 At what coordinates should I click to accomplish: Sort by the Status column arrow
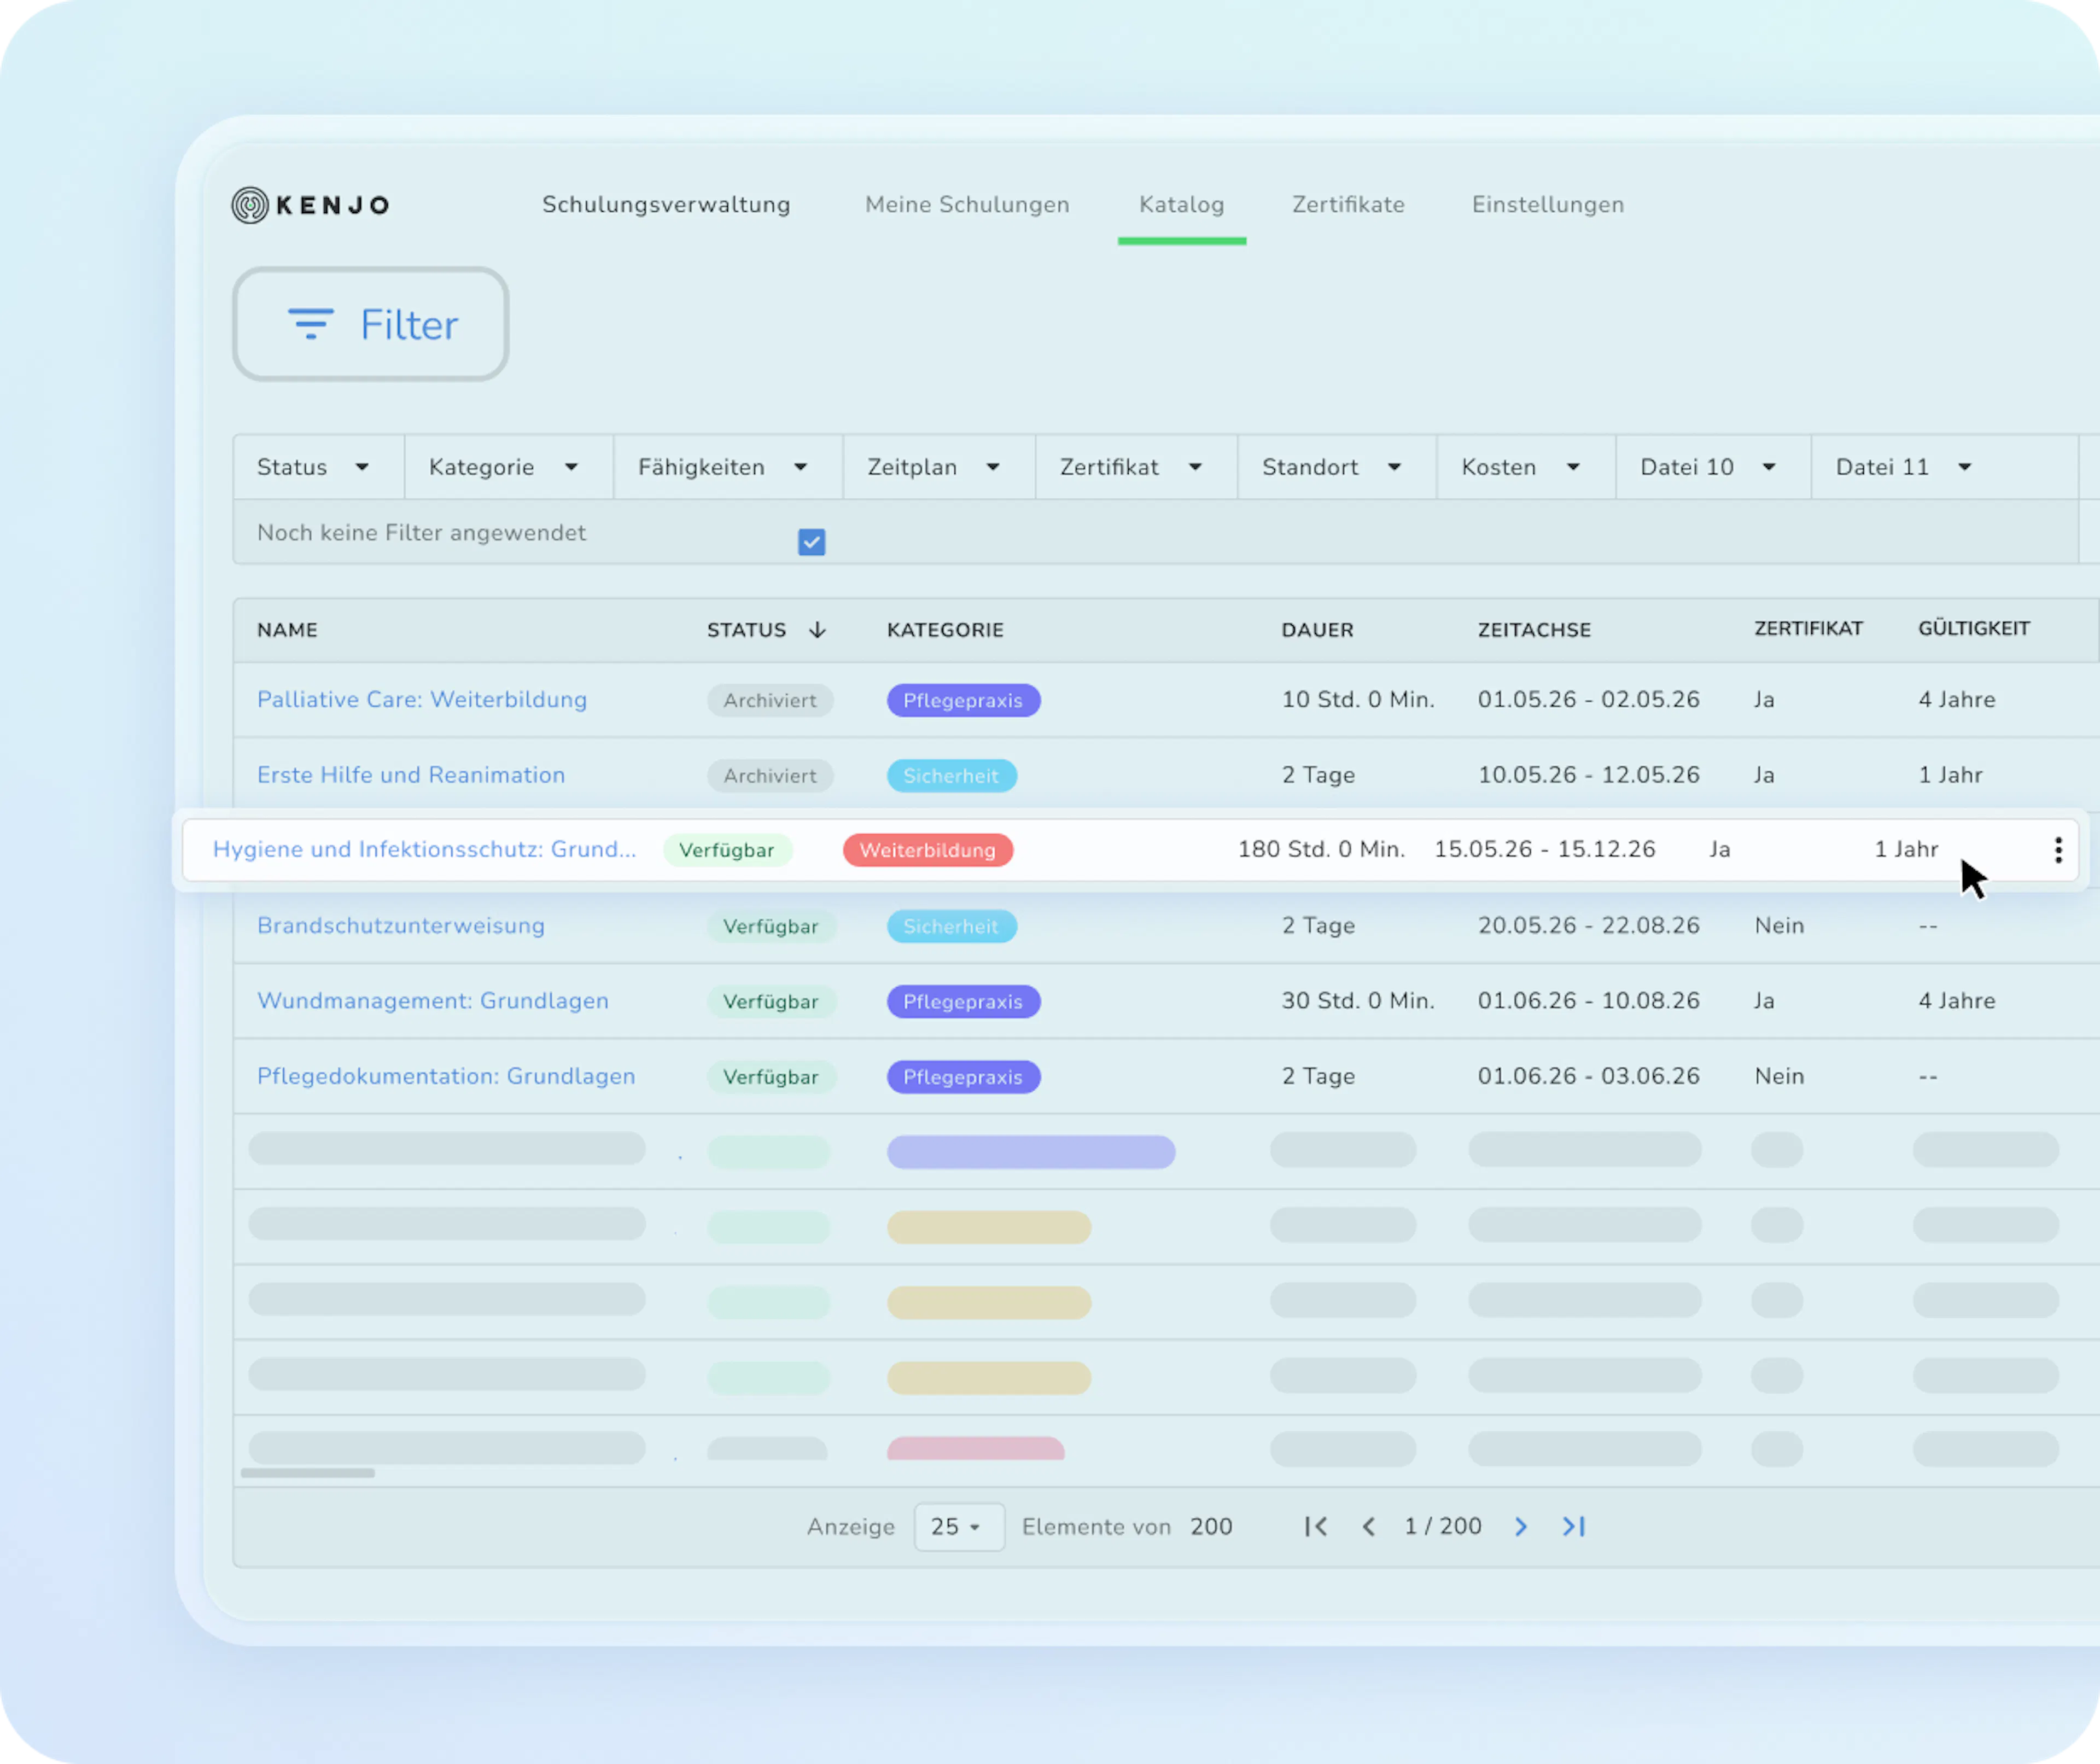(817, 630)
